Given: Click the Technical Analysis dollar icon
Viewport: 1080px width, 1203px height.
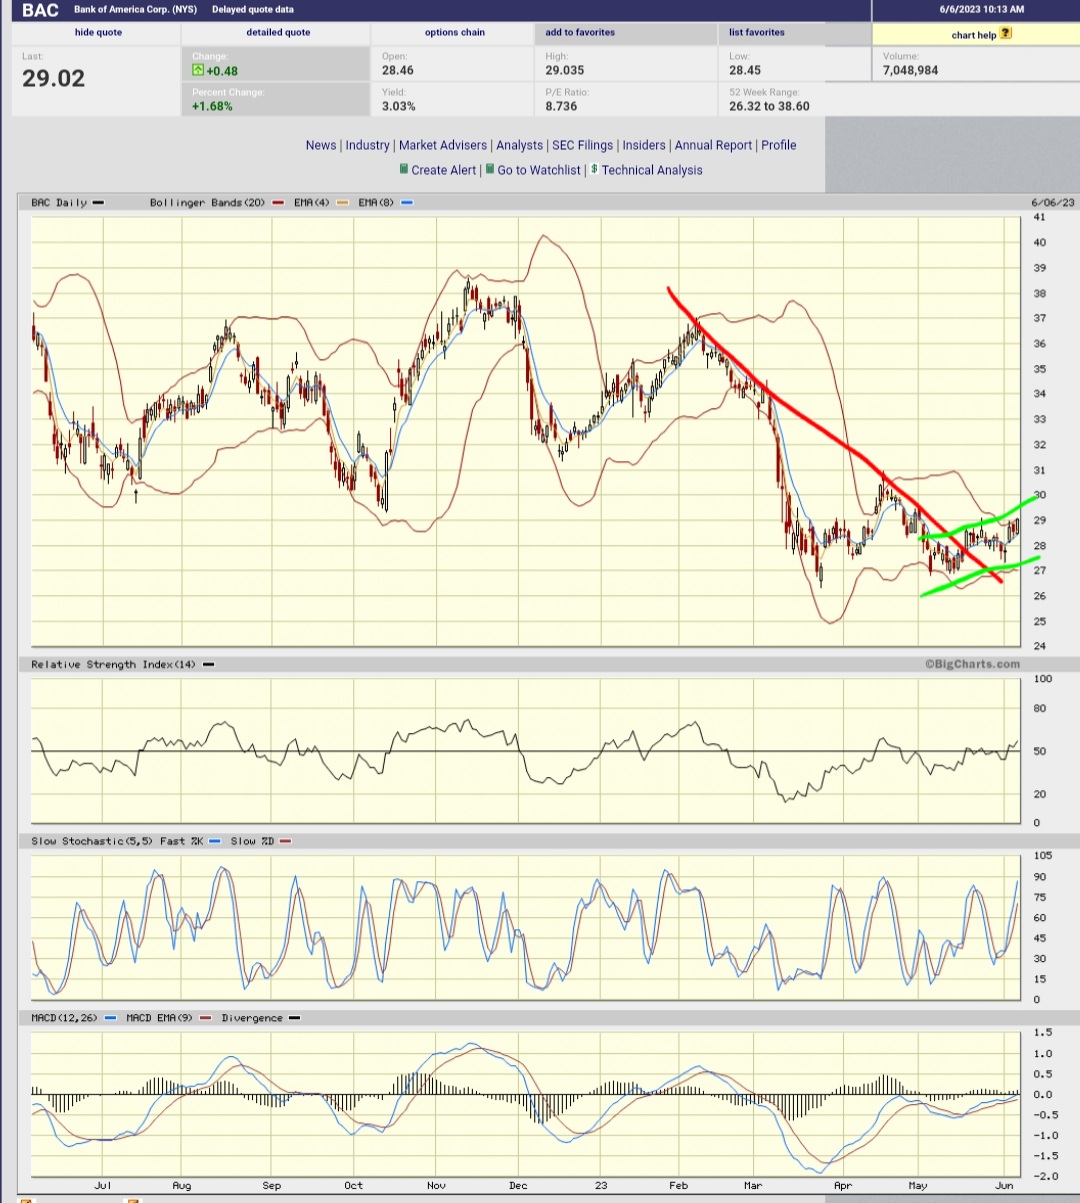Looking at the screenshot, I should point(594,169).
